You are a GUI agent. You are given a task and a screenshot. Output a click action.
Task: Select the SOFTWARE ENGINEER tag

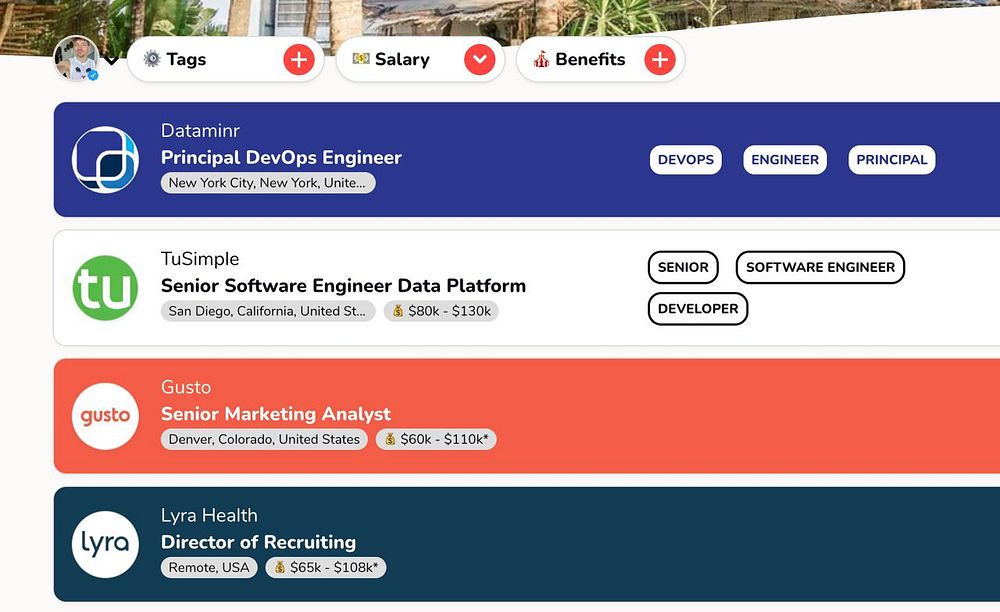820,268
